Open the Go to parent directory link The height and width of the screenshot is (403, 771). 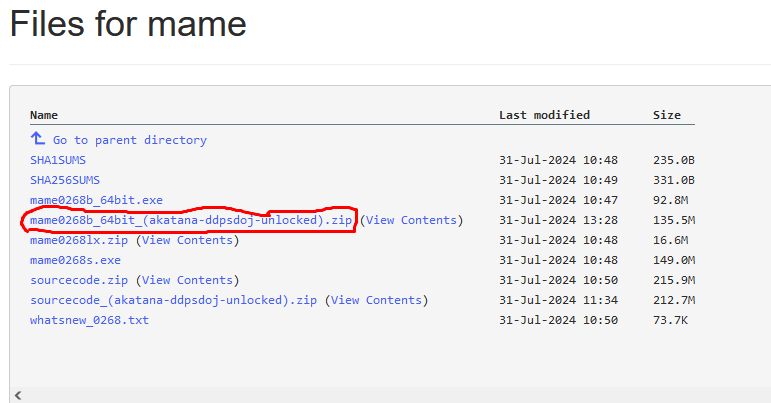pyautogui.click(x=130, y=140)
